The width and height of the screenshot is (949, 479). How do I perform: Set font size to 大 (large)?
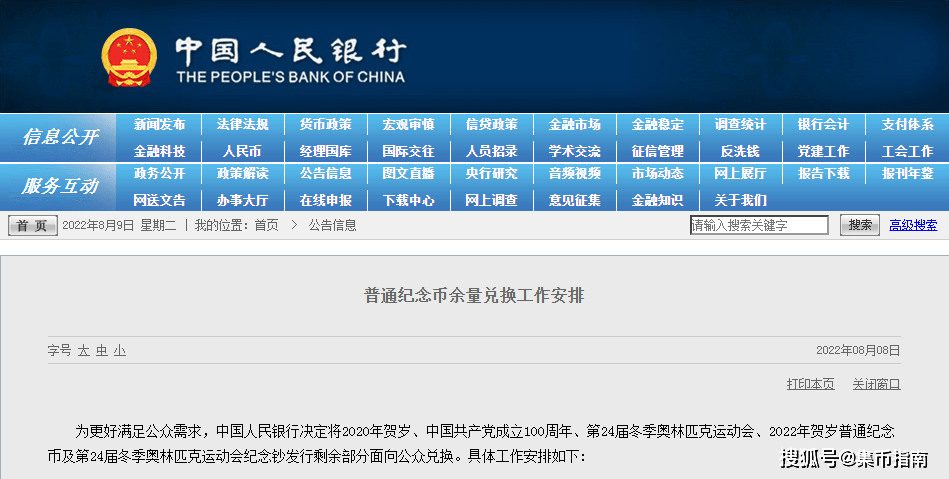[84, 350]
